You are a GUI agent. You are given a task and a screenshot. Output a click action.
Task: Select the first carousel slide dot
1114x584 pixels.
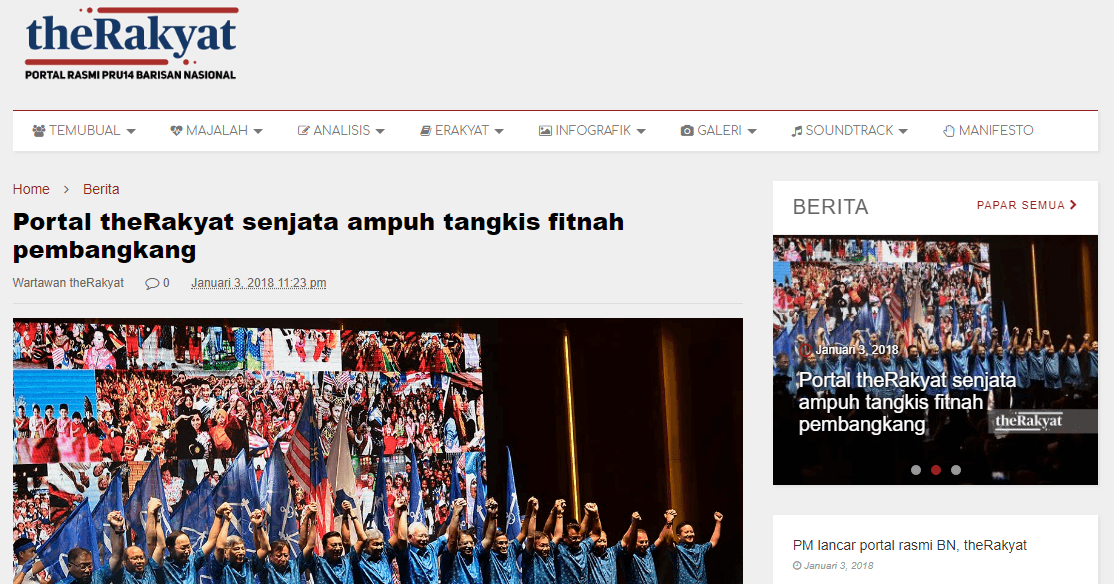916,469
